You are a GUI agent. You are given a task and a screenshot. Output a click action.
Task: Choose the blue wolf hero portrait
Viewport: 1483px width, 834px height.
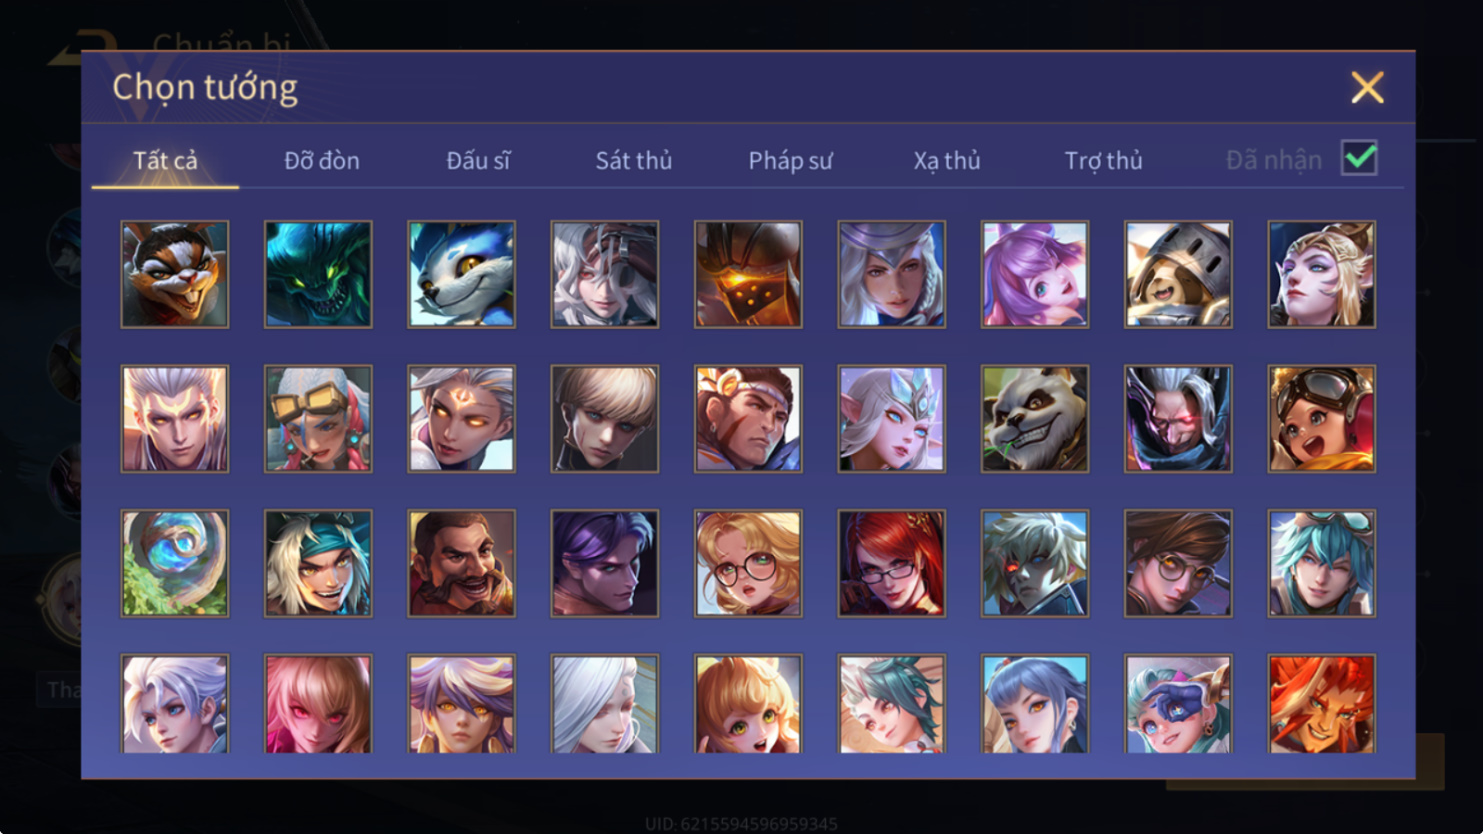point(461,274)
